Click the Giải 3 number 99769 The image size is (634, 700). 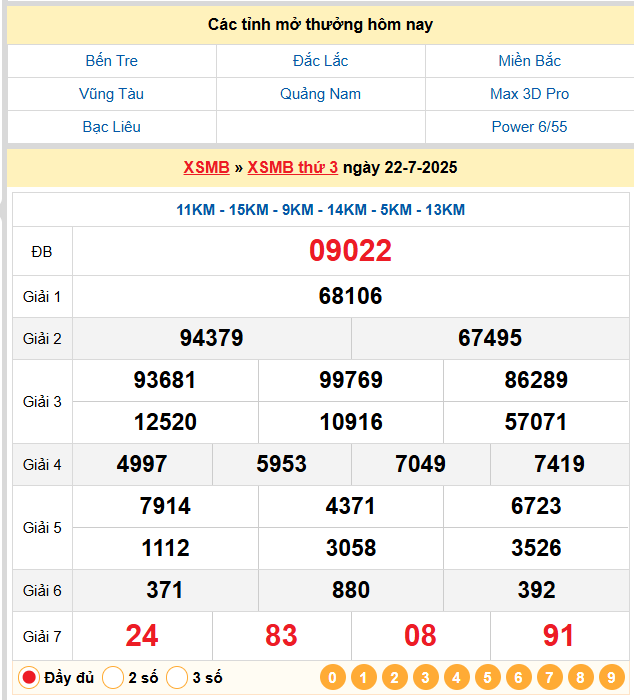point(351,380)
